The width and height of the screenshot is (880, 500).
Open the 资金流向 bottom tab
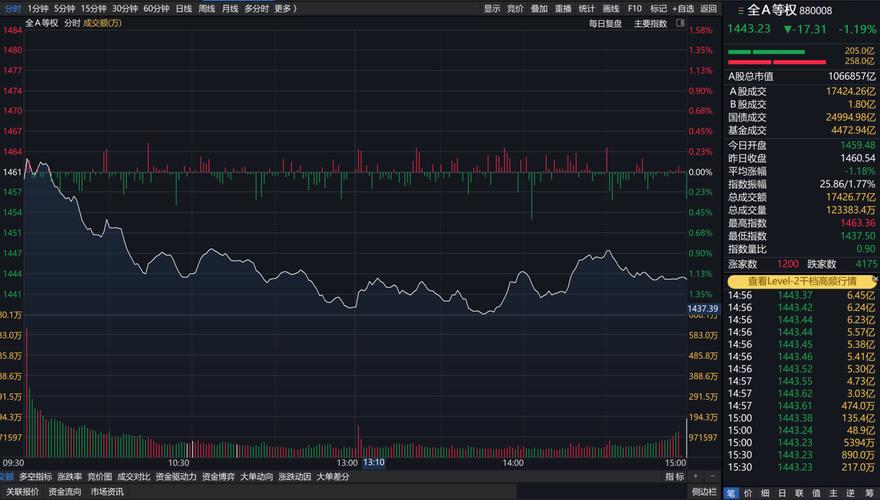coord(65,492)
